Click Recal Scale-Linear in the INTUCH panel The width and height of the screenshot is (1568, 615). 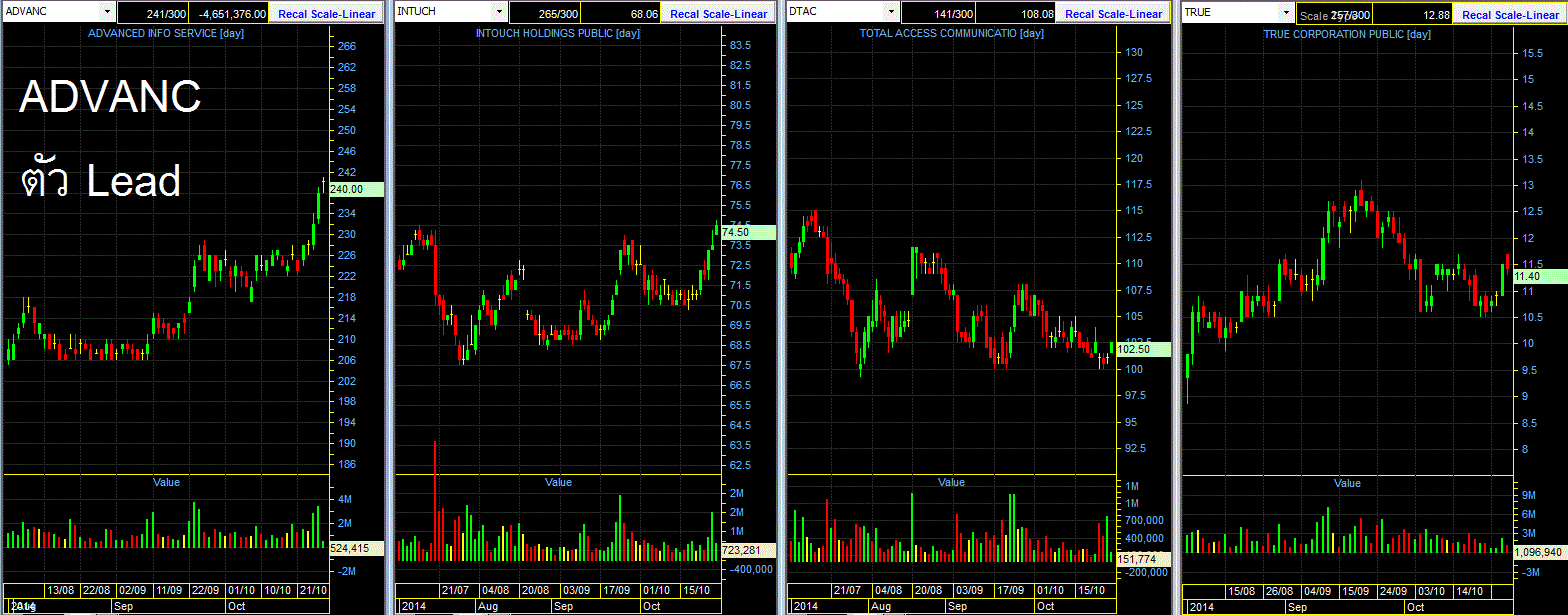click(x=718, y=14)
